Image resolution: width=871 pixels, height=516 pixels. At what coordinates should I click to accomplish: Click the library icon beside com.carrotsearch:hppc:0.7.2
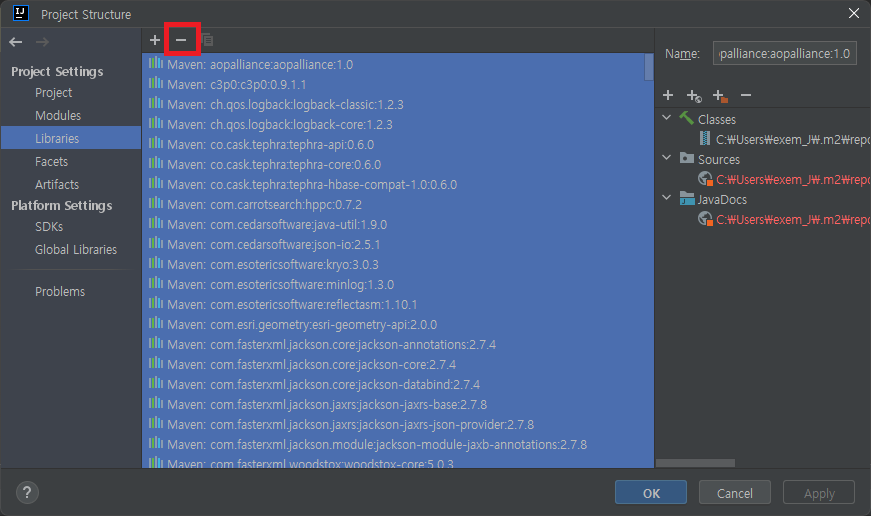coord(156,203)
